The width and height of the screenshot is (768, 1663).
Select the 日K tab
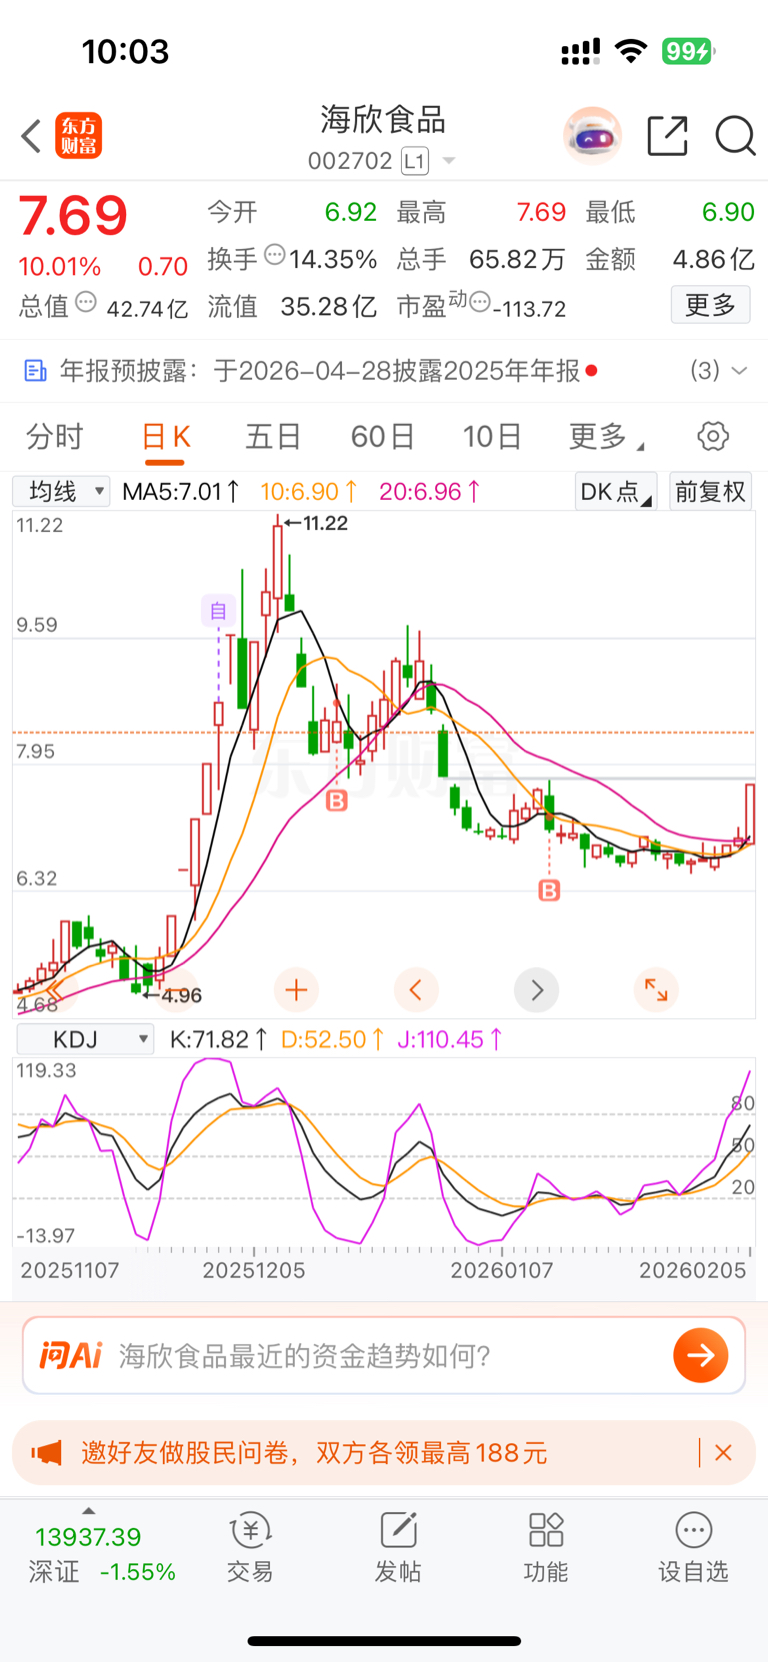coord(165,437)
